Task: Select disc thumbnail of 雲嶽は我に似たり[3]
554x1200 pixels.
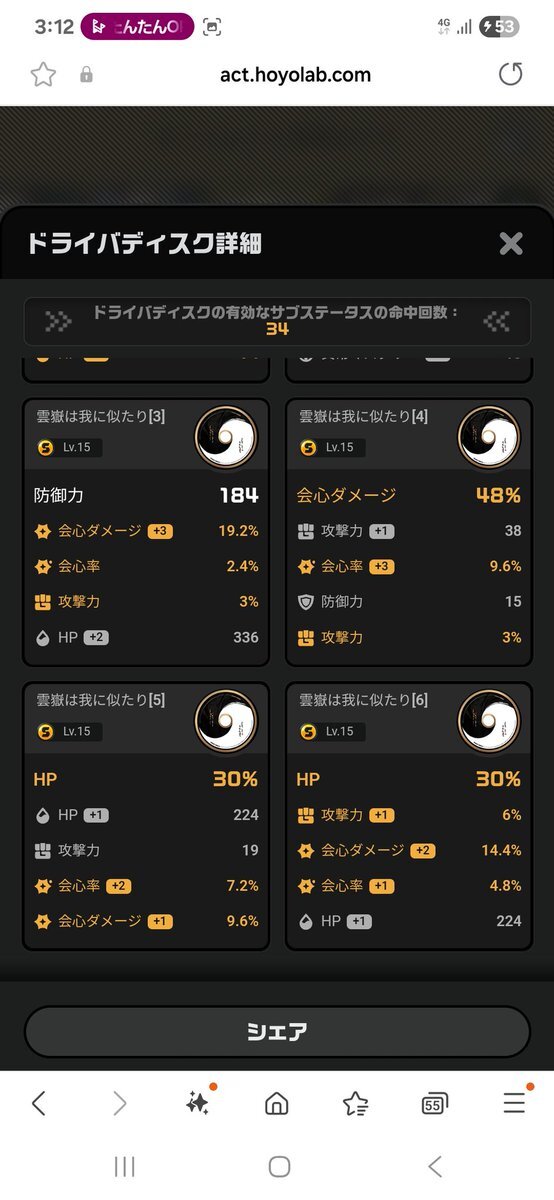Action: [x=226, y=437]
